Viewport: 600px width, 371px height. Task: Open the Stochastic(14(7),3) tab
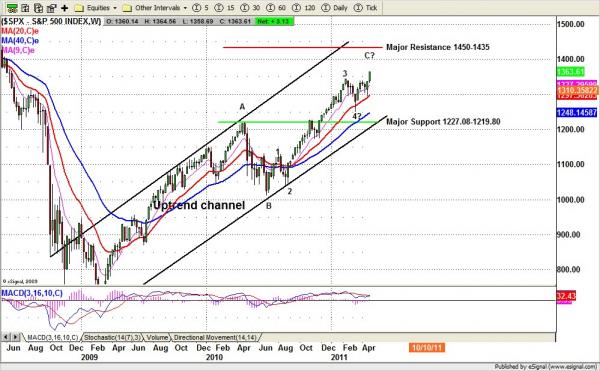(112, 337)
